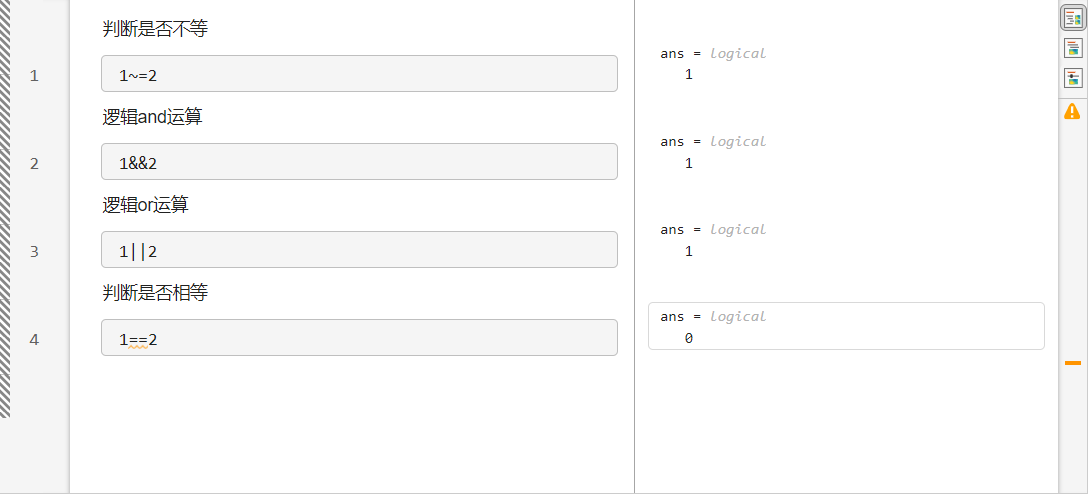Select the highlighted output box showing 0
Screen dimensions: 1088x494
(845, 327)
